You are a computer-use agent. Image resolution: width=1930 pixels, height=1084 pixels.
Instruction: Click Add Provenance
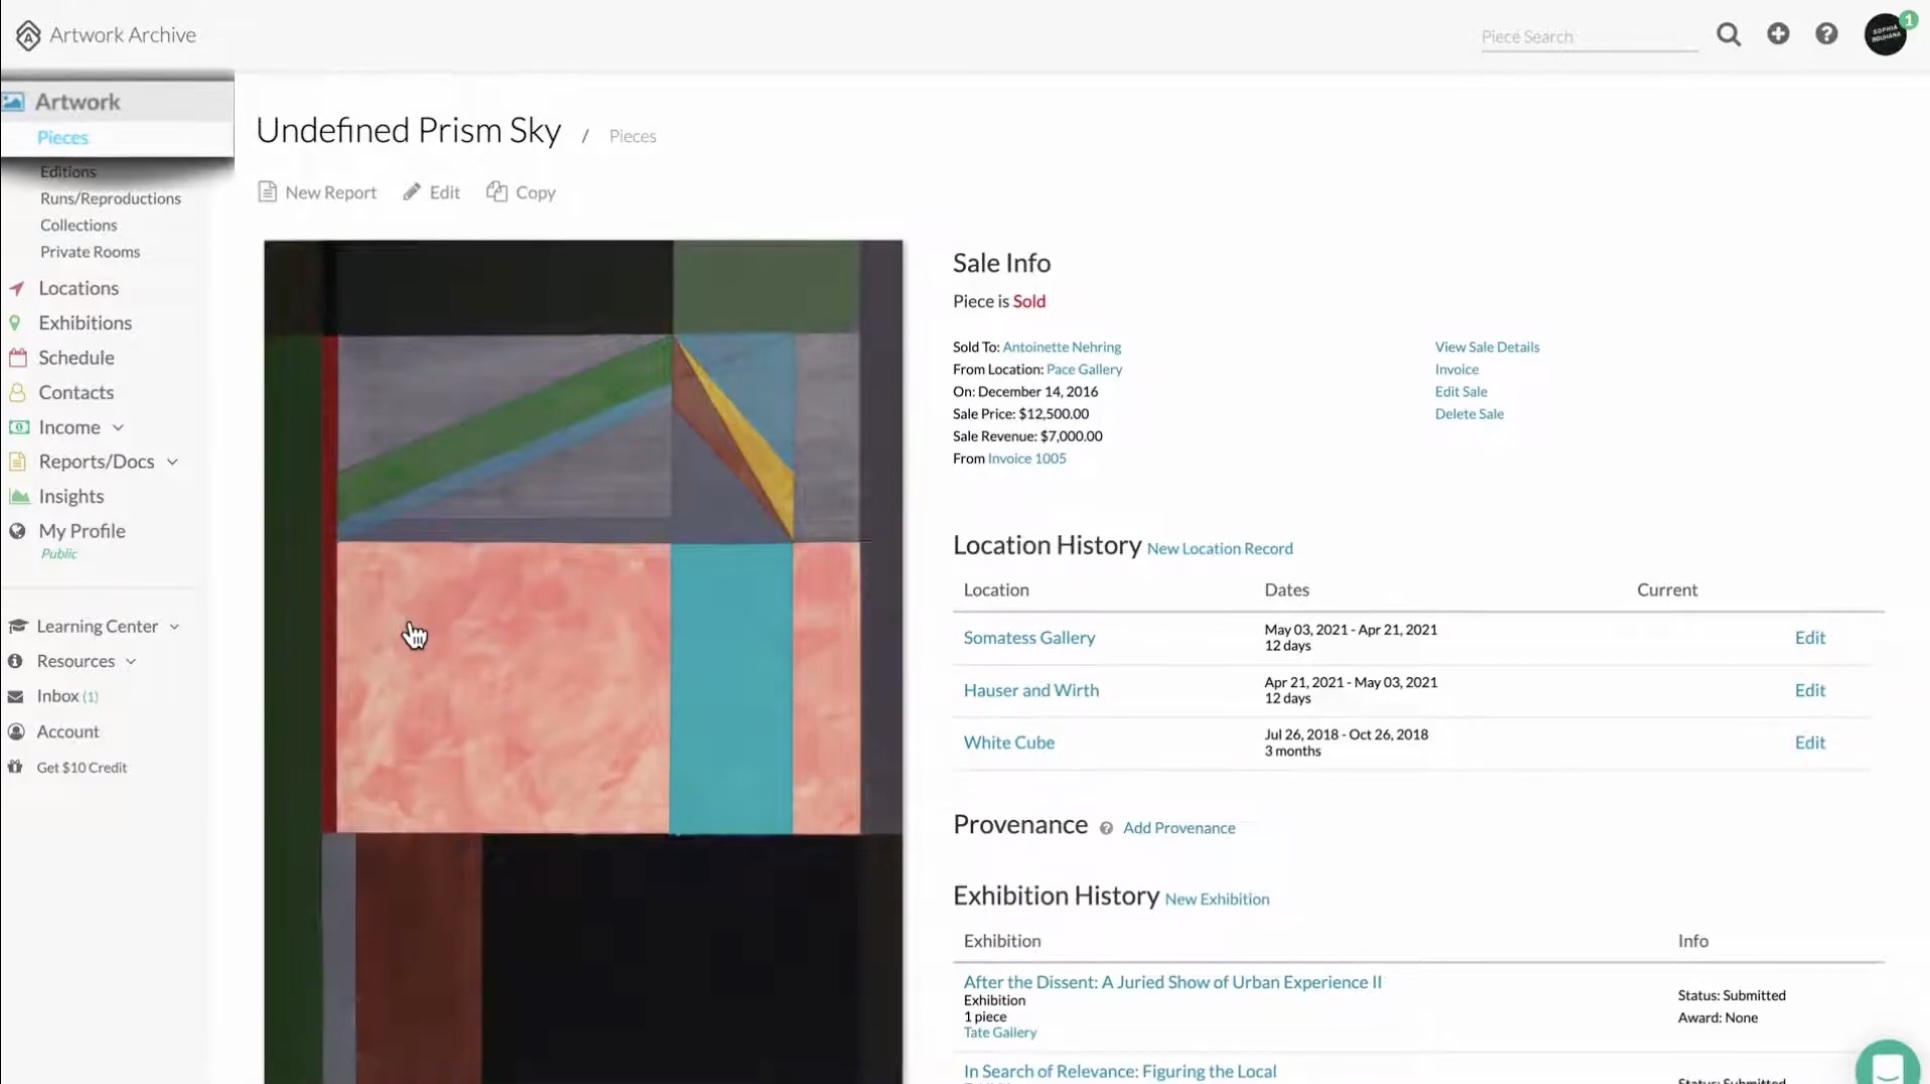tap(1179, 828)
